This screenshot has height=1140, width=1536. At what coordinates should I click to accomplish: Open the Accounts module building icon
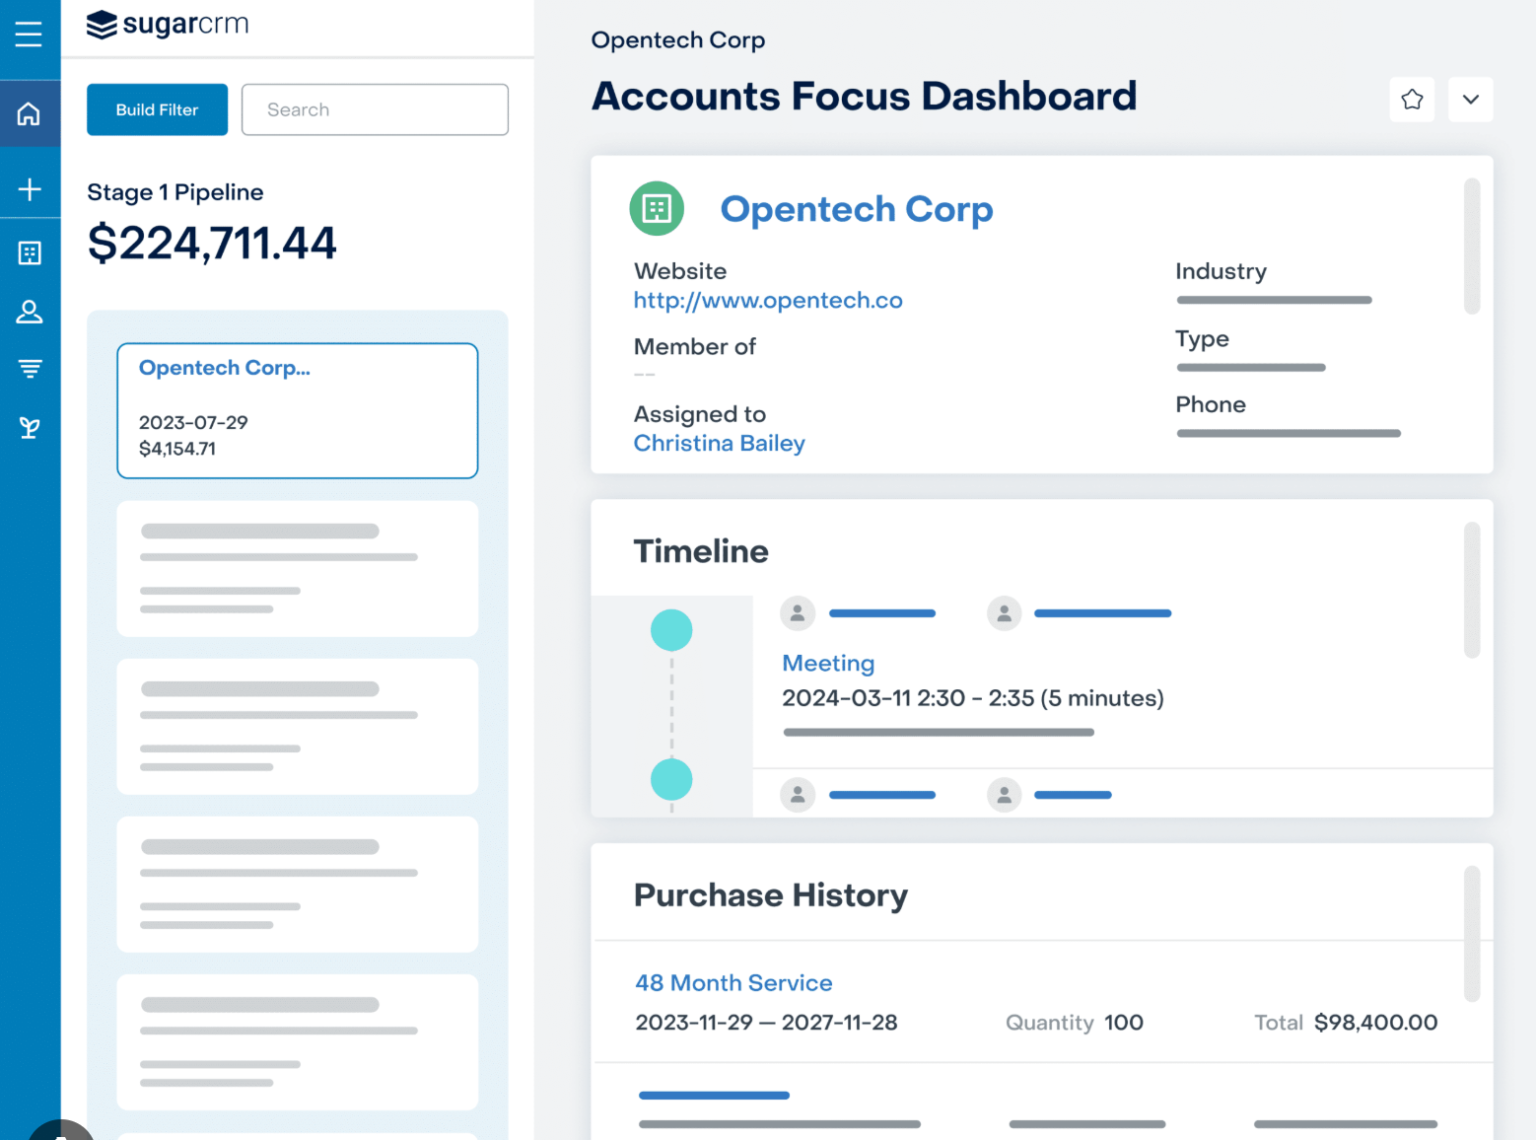tap(29, 252)
